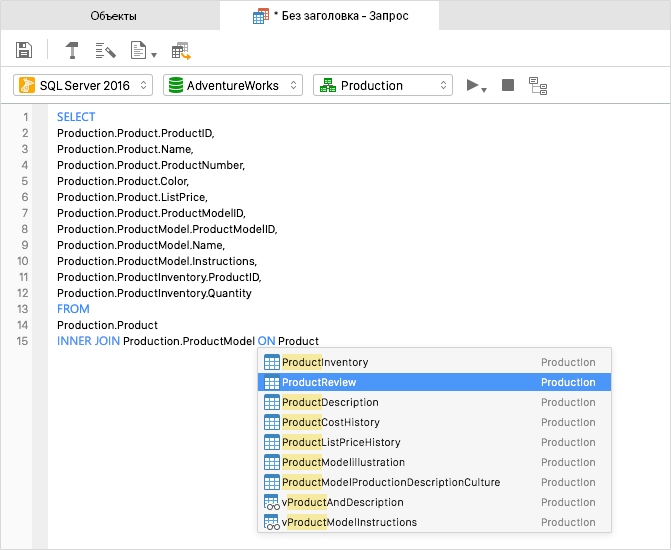Click Production.ProductModel.Name on line 9
671x550 pixels.
coord(141,245)
